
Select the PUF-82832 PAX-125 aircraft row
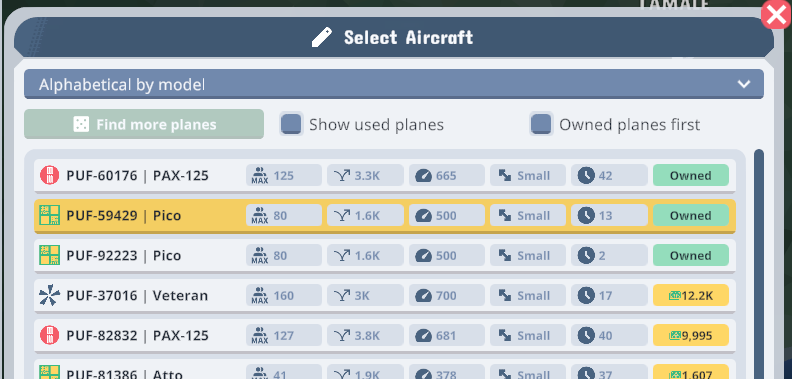click(385, 336)
